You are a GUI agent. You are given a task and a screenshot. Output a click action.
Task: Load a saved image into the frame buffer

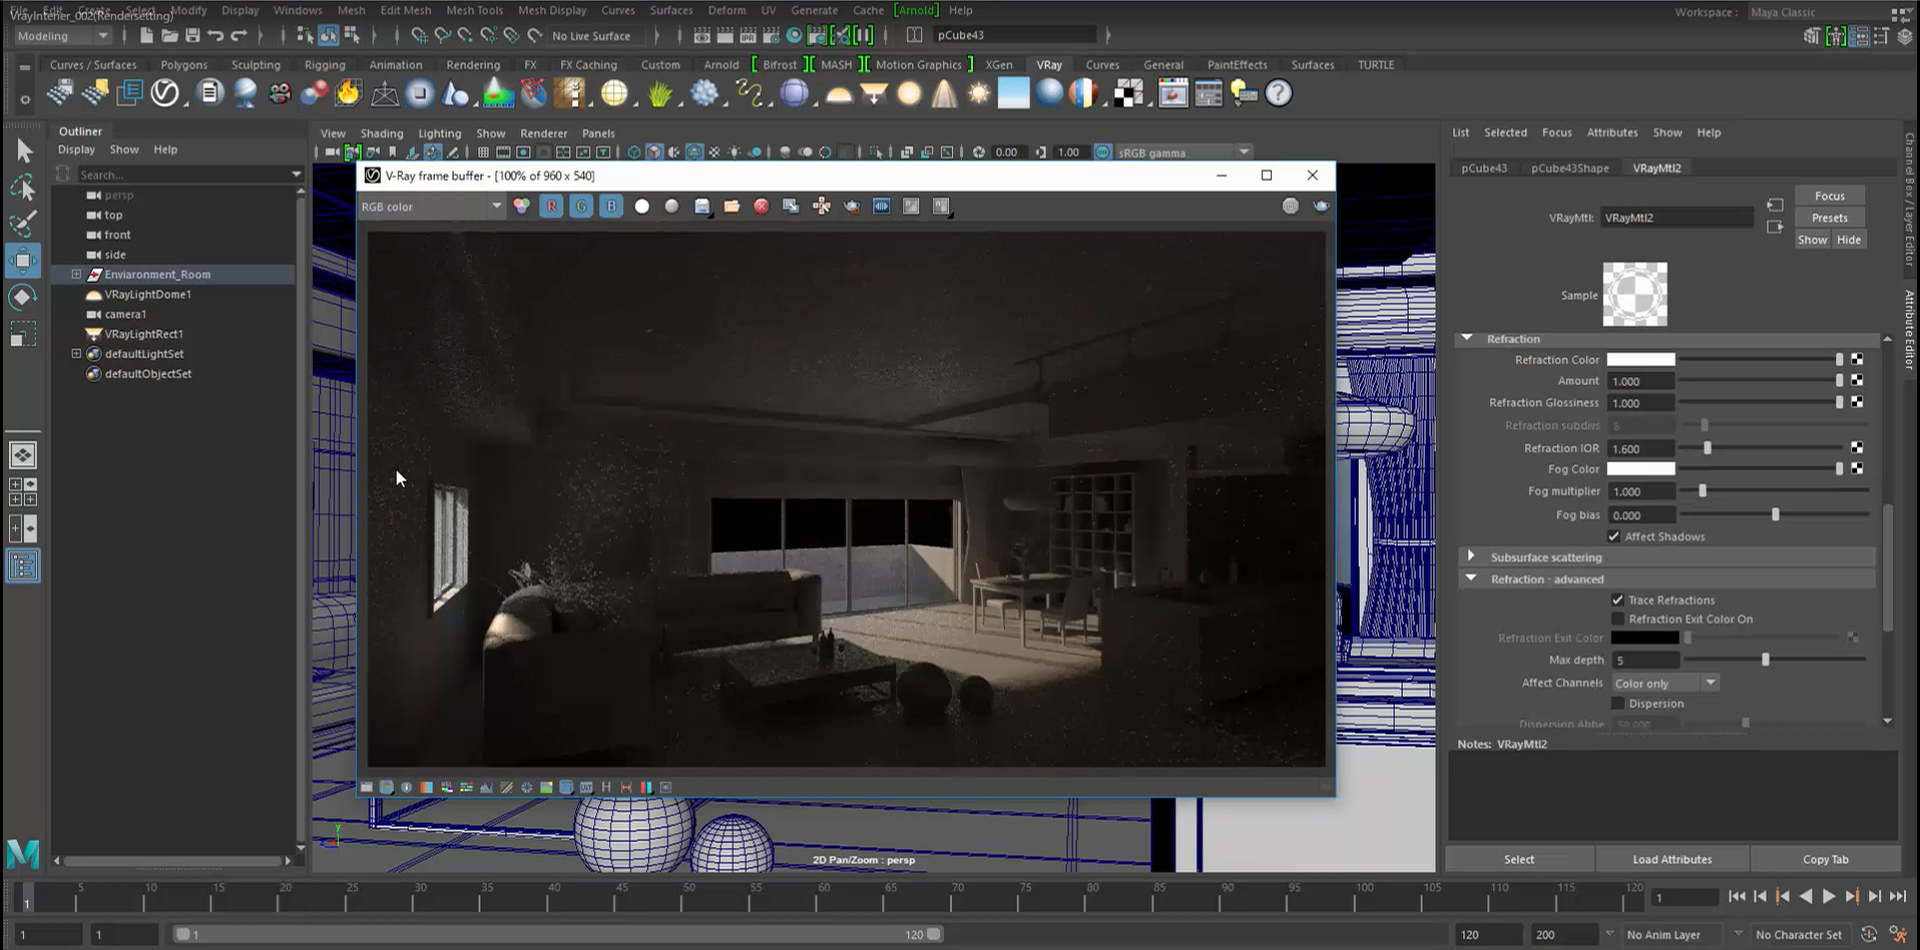(x=732, y=206)
